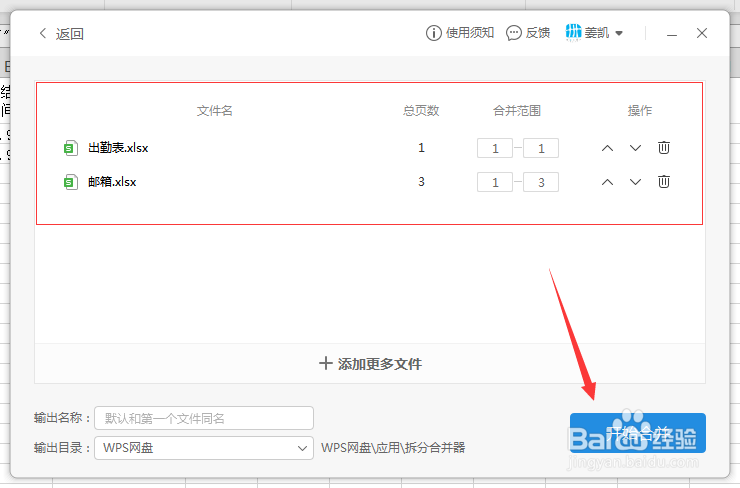
Task: Select the 邮箱.xlsx file name
Action: (112, 182)
